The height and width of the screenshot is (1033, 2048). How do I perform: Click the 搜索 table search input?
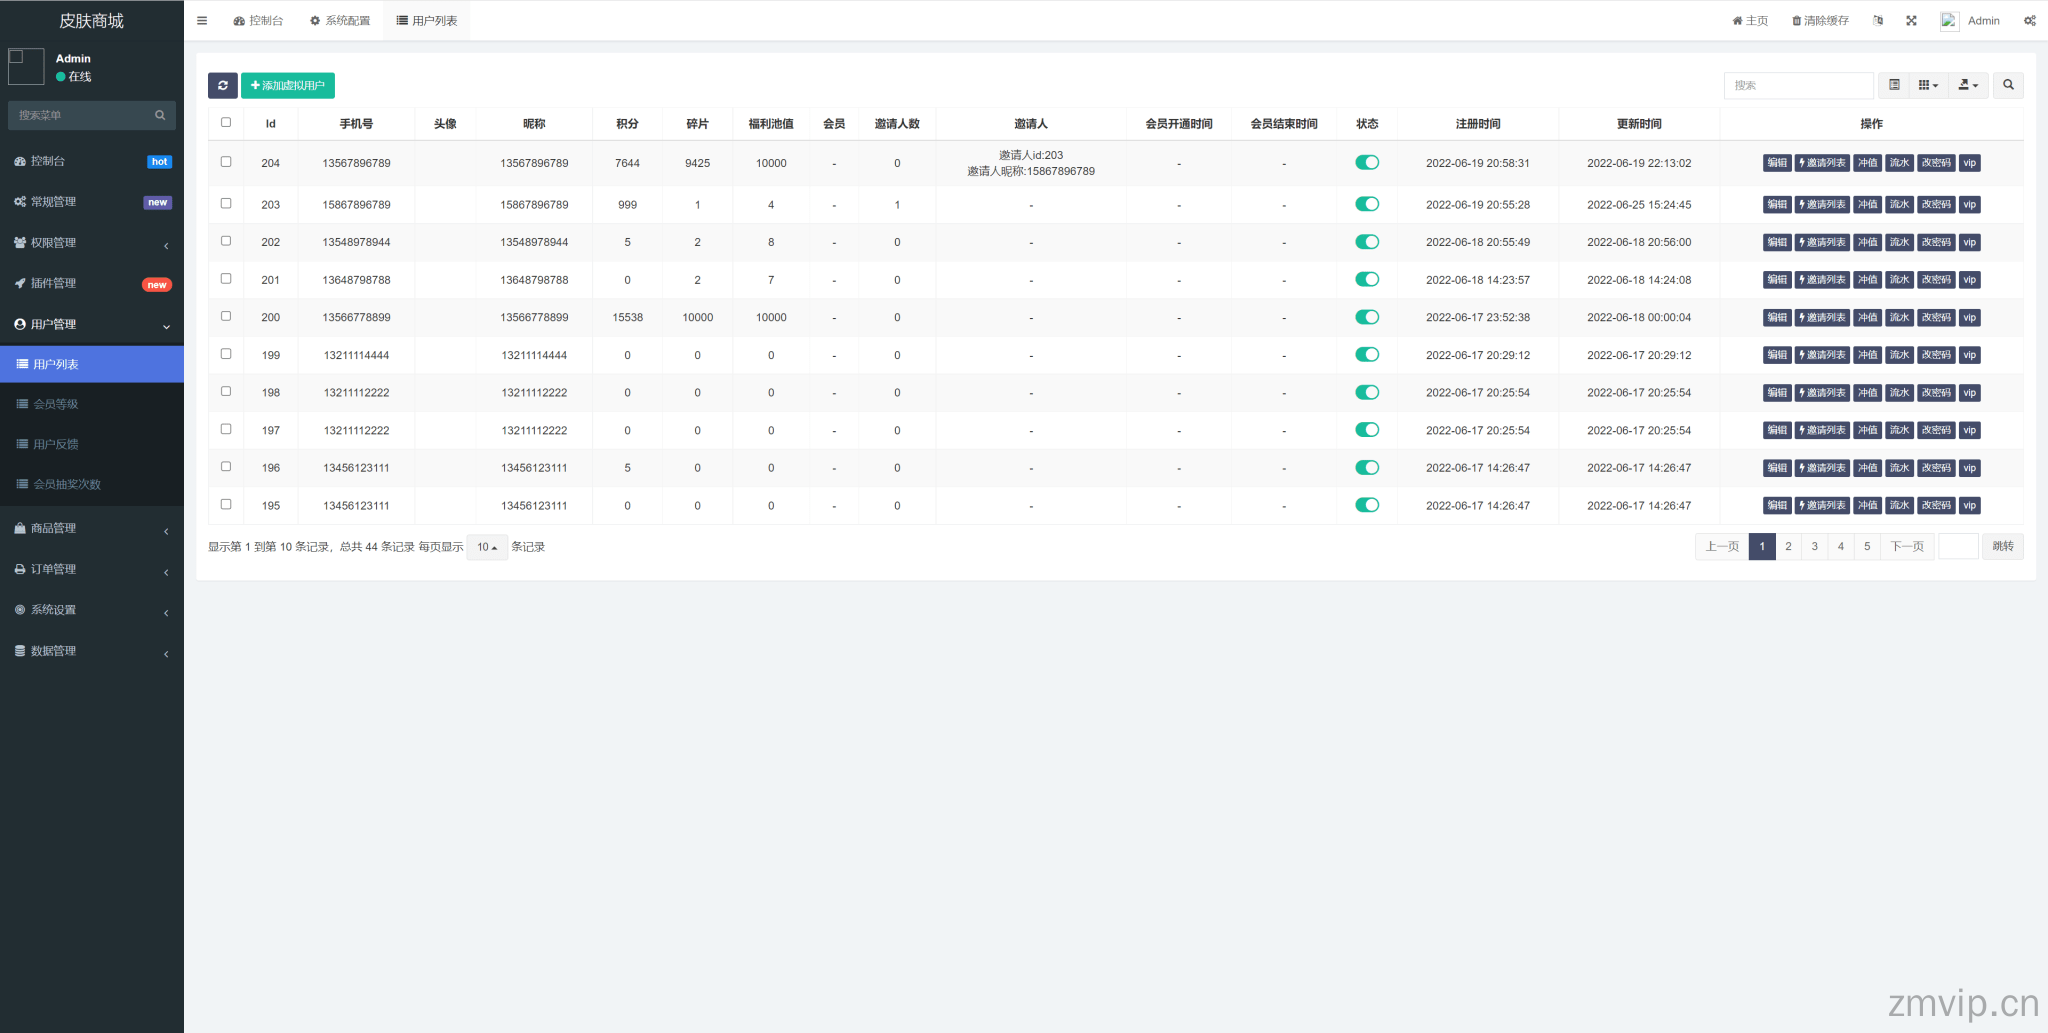pos(1798,85)
